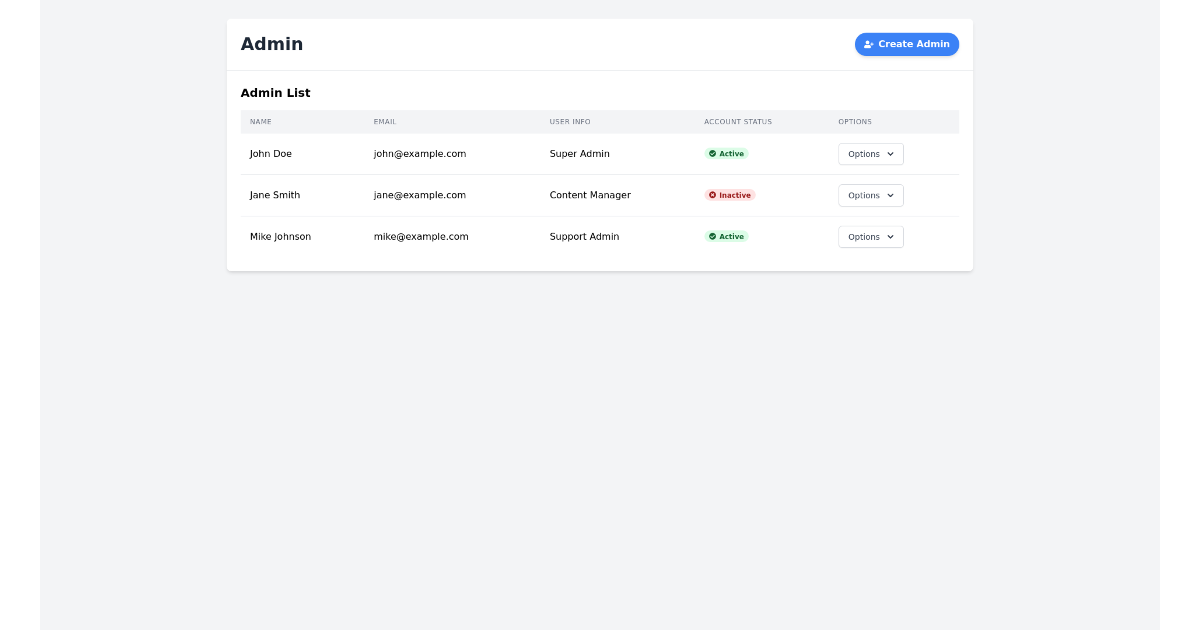Click the Super Admin user info text
The width and height of the screenshot is (1200, 630).
[x=580, y=153]
